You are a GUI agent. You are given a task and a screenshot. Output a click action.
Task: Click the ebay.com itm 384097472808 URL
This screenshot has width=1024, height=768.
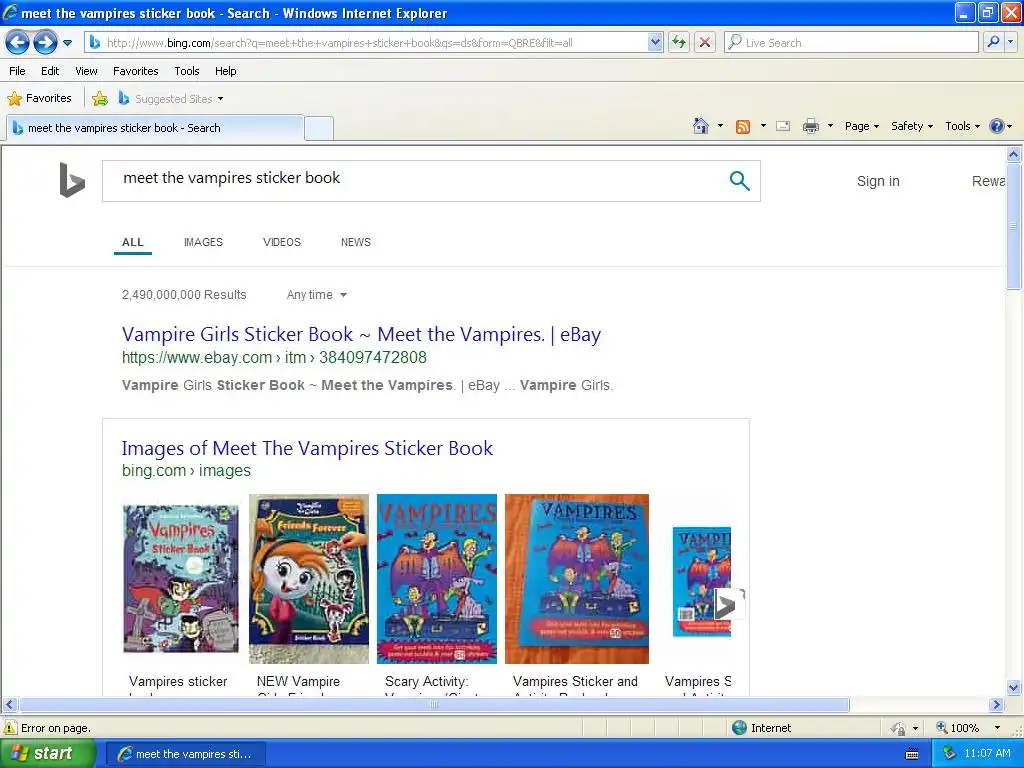pyautogui.click(x=274, y=358)
